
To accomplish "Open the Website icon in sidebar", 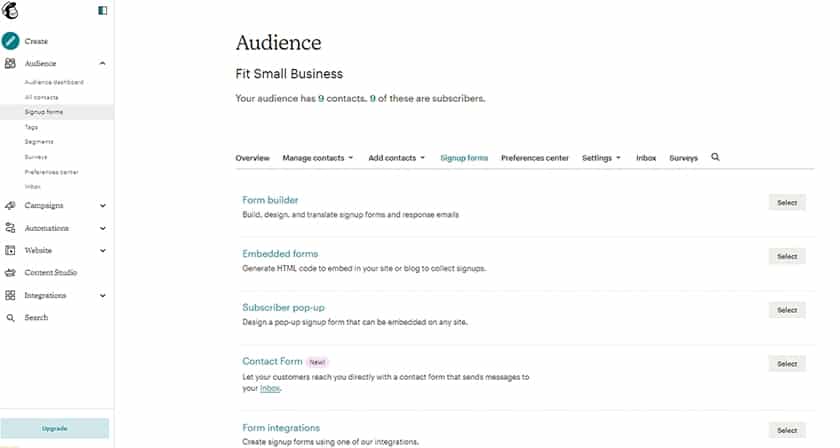I will click(10, 250).
